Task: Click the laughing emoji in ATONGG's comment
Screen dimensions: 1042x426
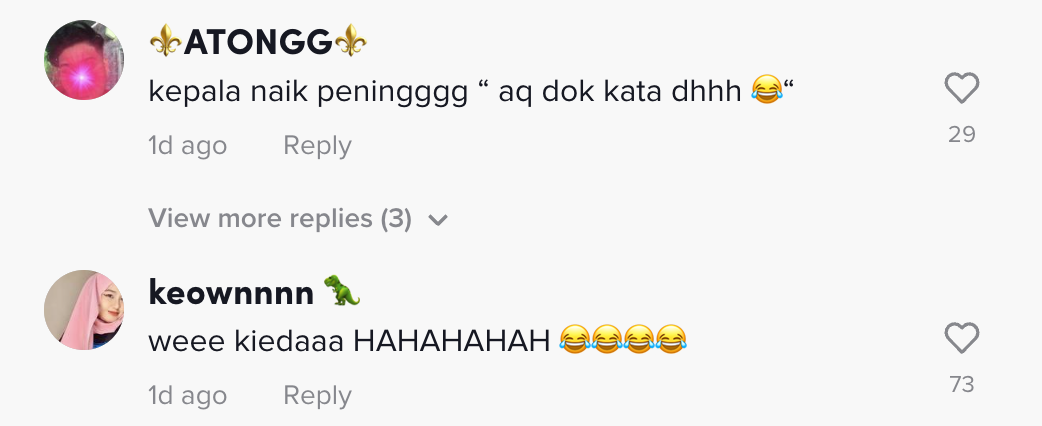Action: pyautogui.click(x=765, y=93)
